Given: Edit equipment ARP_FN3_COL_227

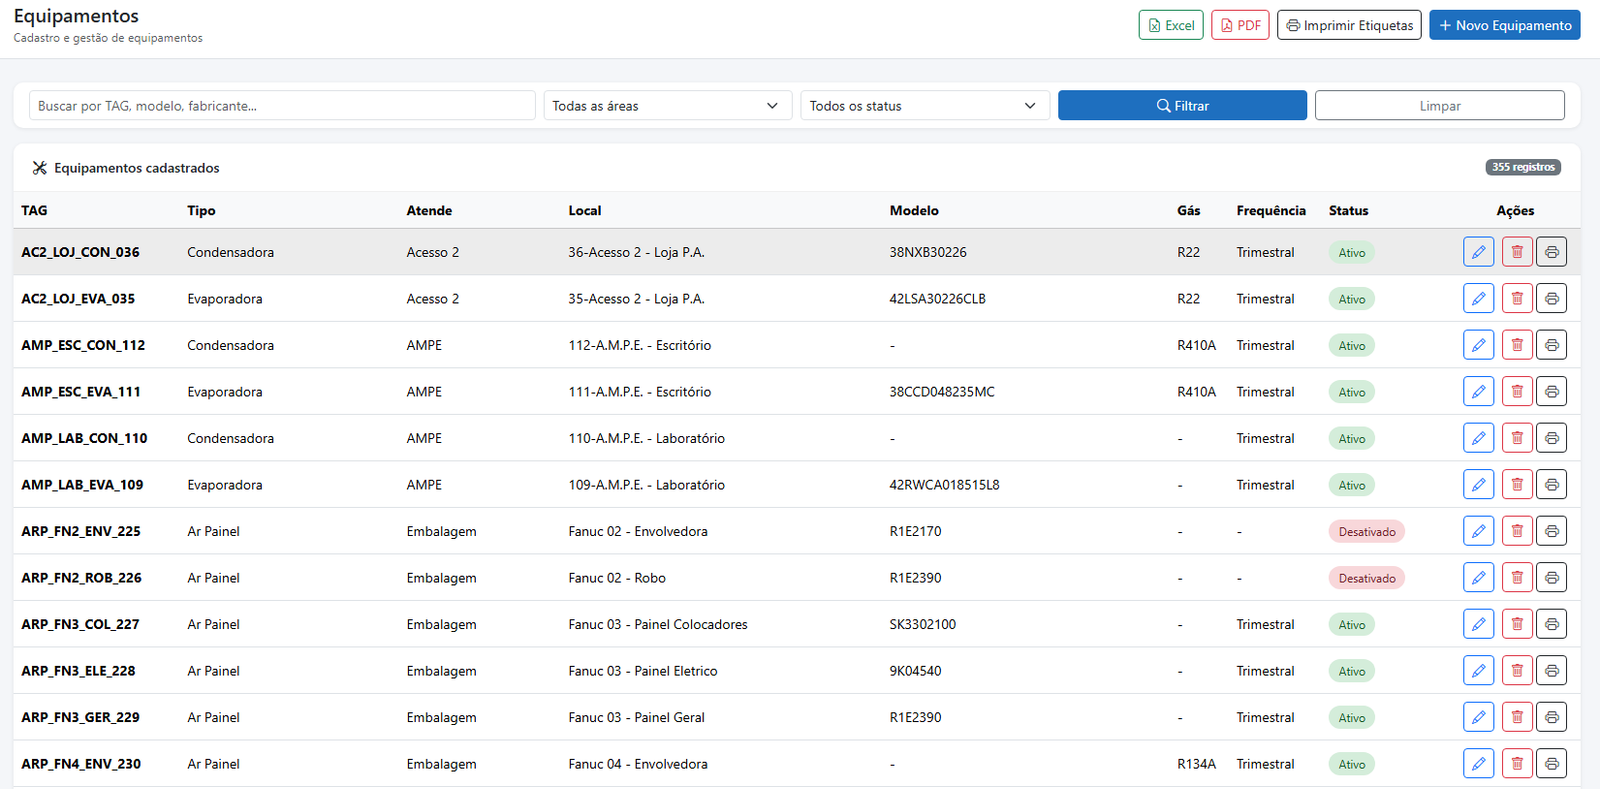Looking at the screenshot, I should click(1478, 624).
